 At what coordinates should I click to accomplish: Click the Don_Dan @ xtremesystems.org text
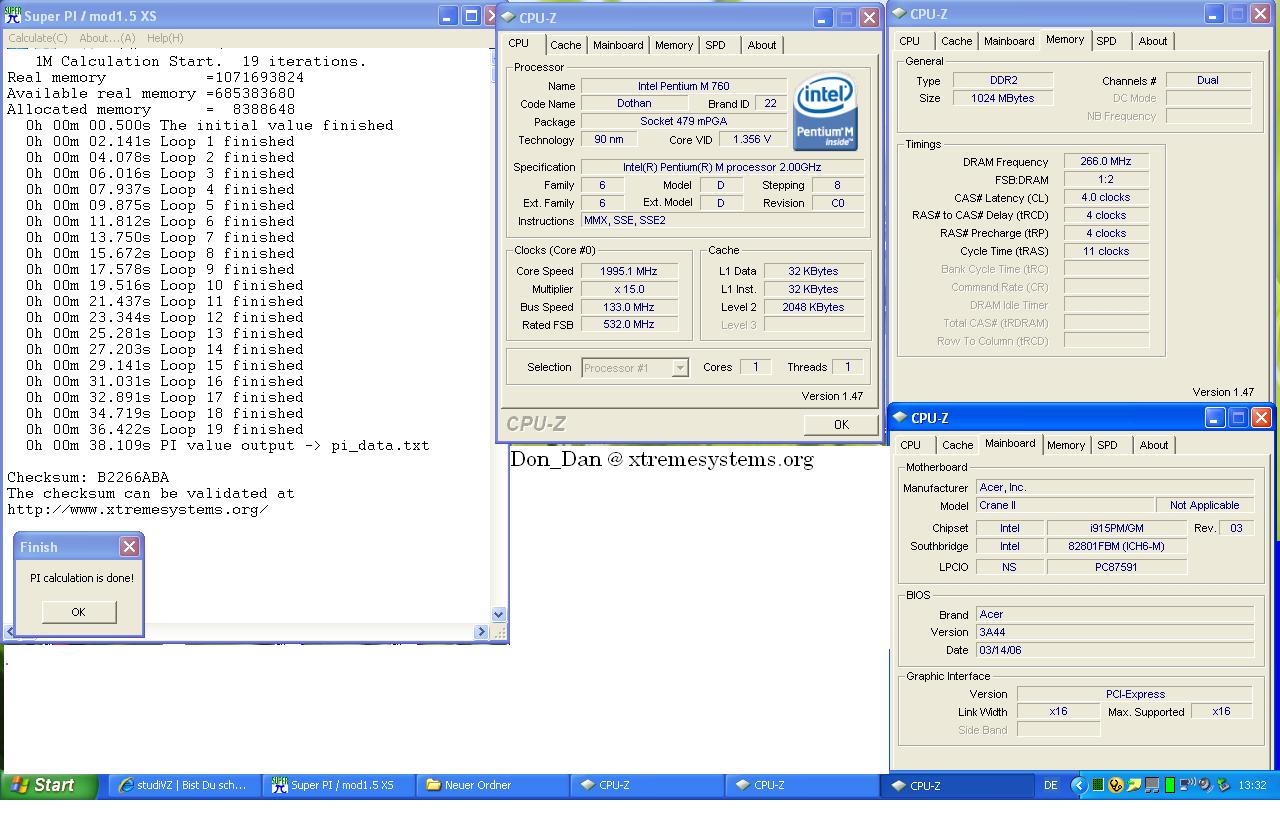click(662, 459)
